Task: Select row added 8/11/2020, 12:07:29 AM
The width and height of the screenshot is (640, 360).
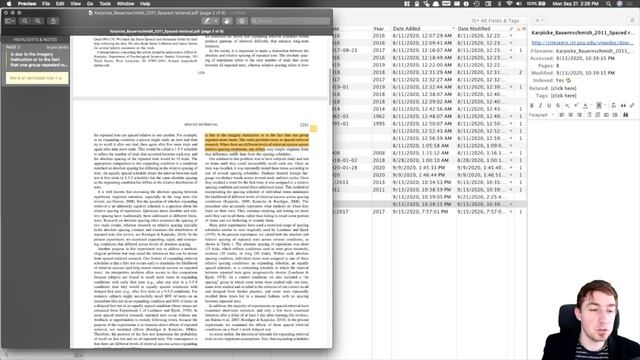Action: 429,36
